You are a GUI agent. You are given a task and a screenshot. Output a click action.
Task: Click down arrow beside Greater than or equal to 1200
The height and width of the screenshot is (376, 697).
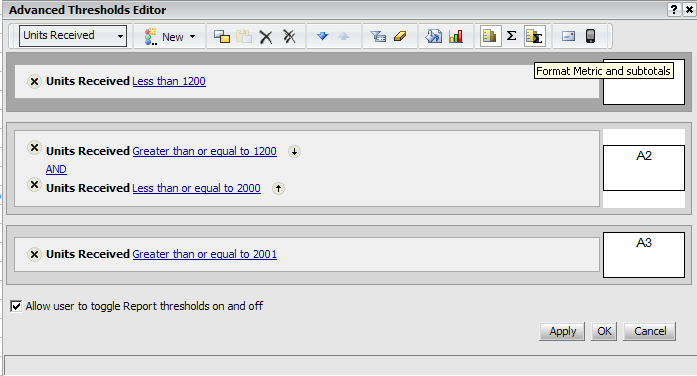294,152
